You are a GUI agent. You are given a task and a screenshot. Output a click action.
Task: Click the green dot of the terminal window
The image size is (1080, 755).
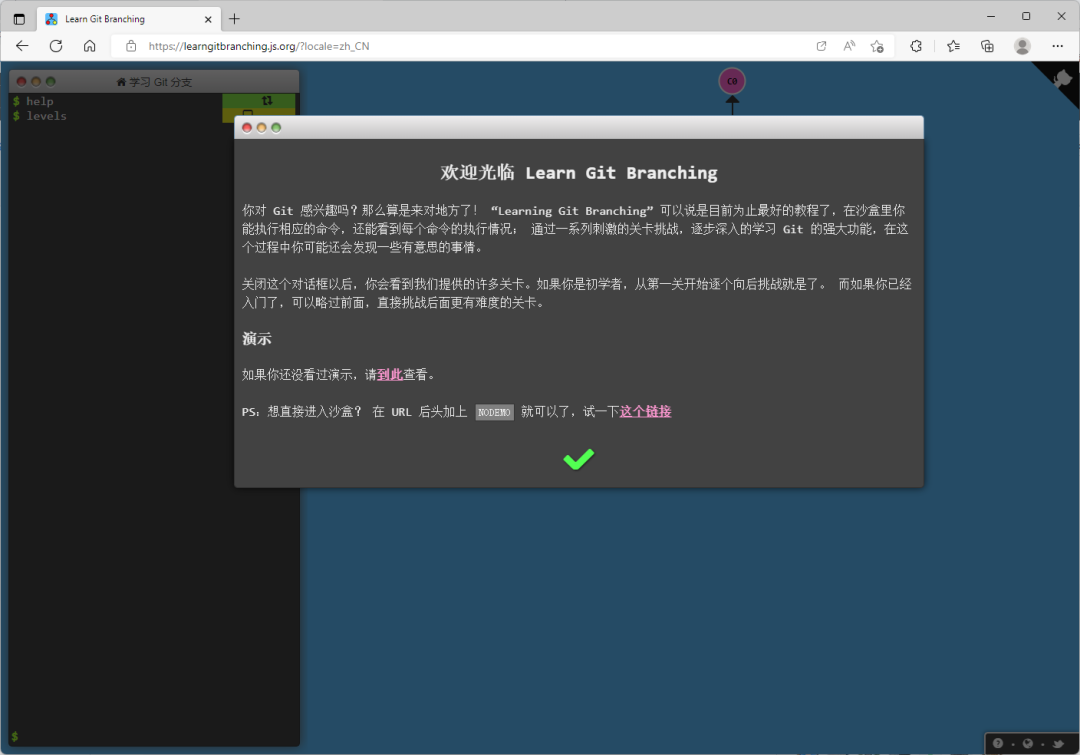click(x=50, y=81)
